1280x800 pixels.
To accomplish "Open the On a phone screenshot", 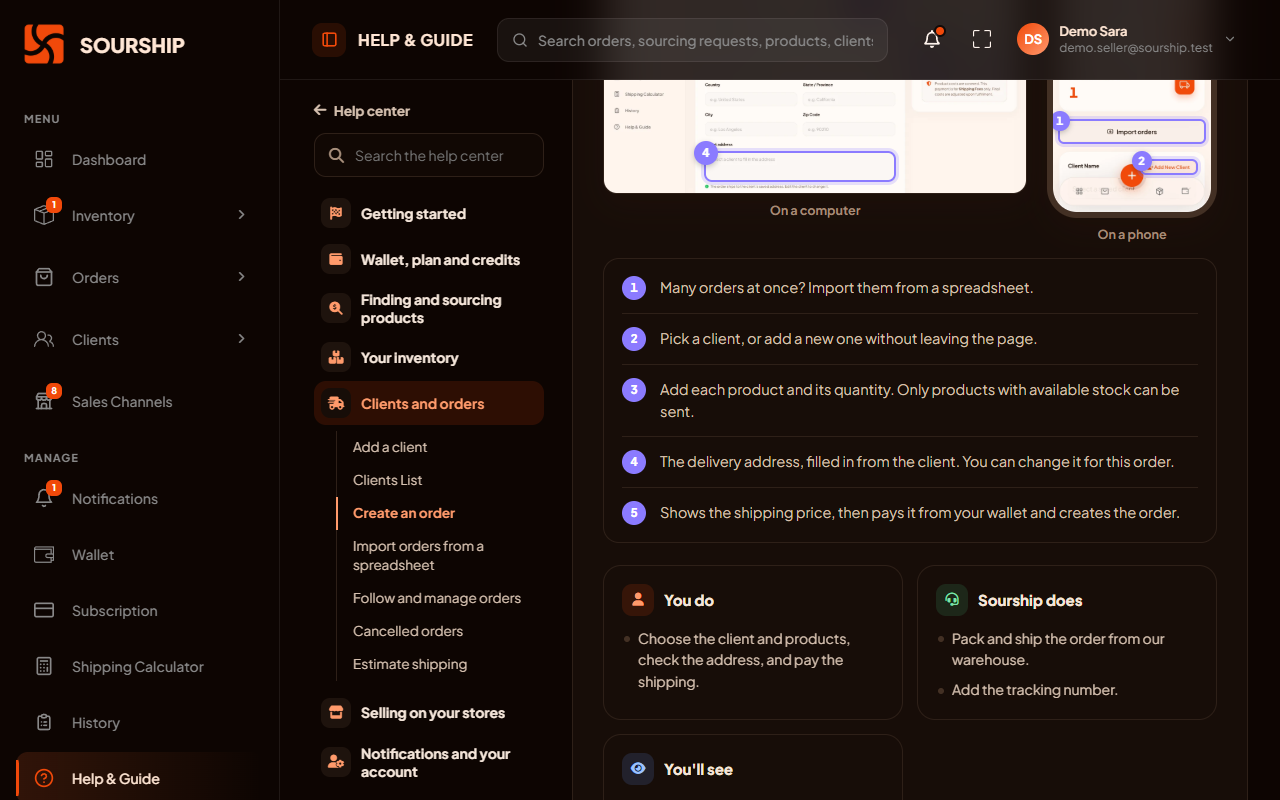I will pos(1132,148).
